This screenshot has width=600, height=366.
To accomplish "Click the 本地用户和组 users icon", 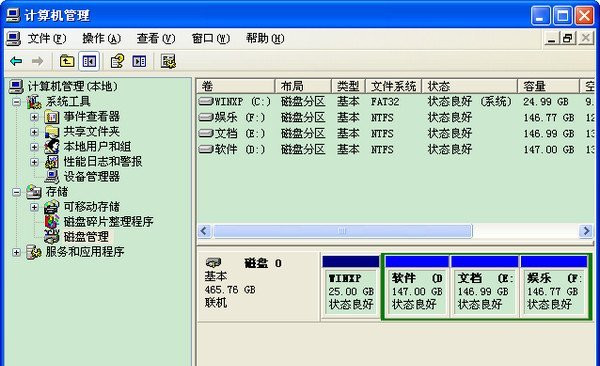I will click(x=52, y=147).
